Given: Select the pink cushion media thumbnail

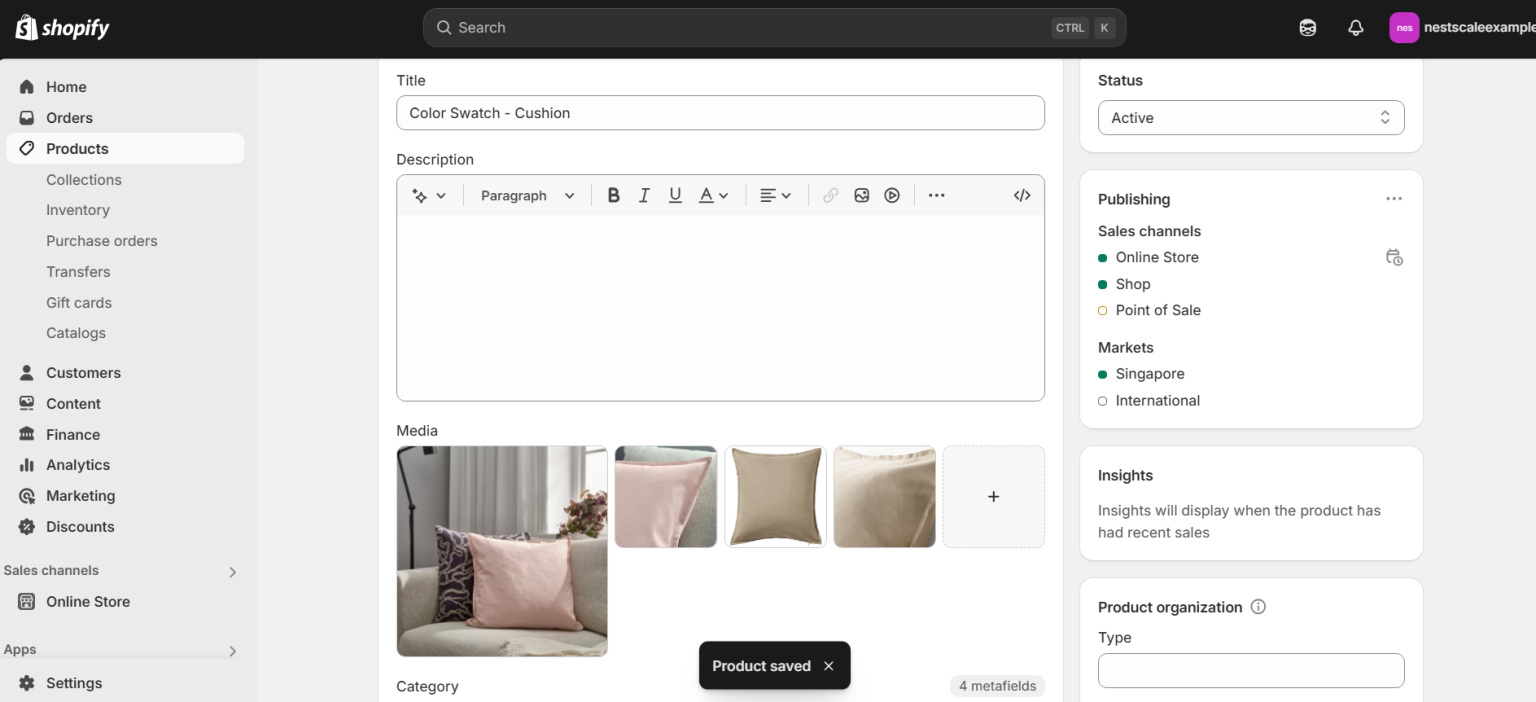Looking at the screenshot, I should [665, 496].
